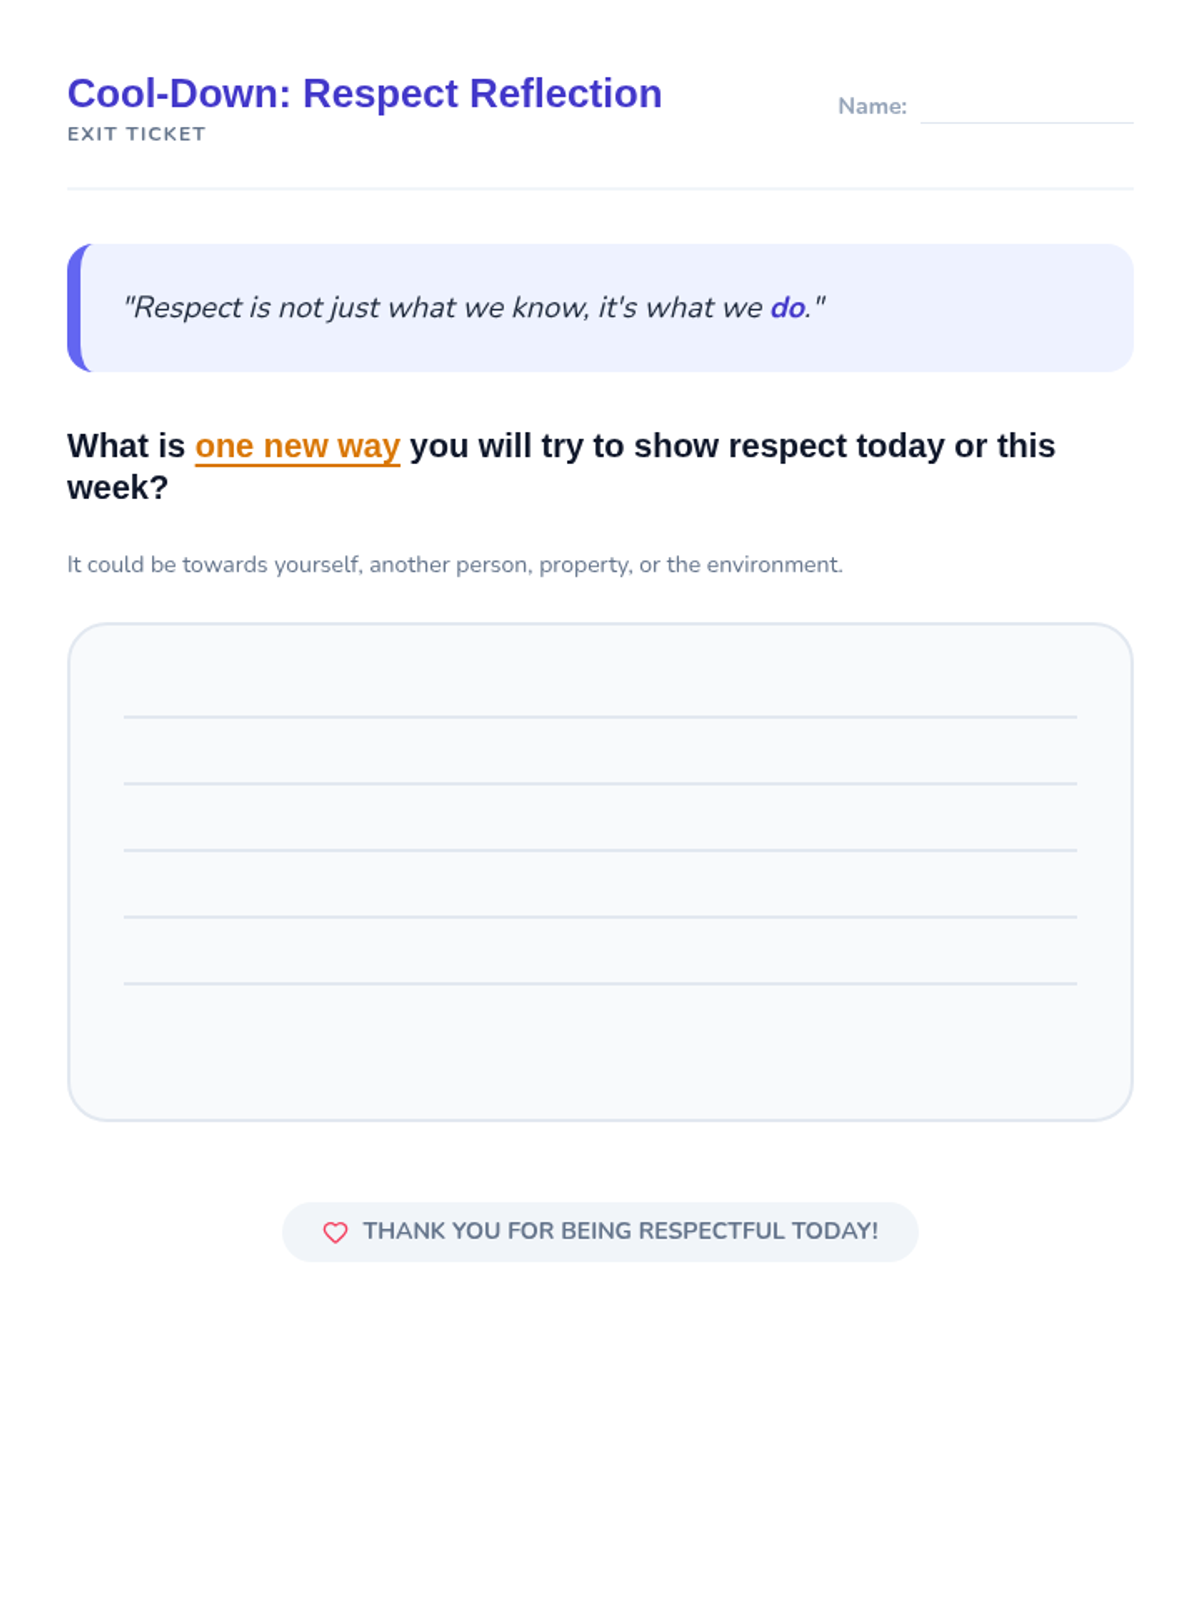This screenshot has width=1200, height=1600.
Task: Click the hint text about yourself, person, property, environment
Action: tap(454, 565)
